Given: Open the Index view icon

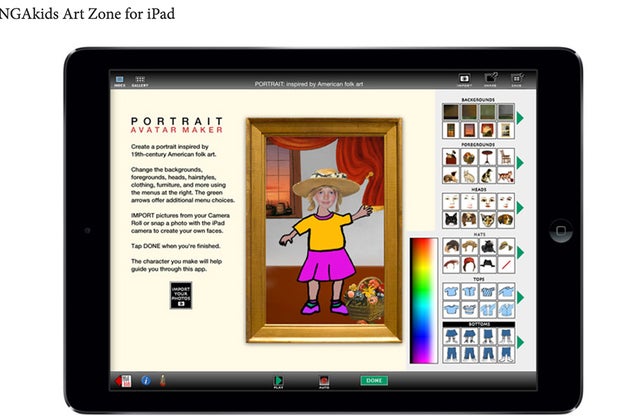Looking at the screenshot, I should tap(119, 81).
